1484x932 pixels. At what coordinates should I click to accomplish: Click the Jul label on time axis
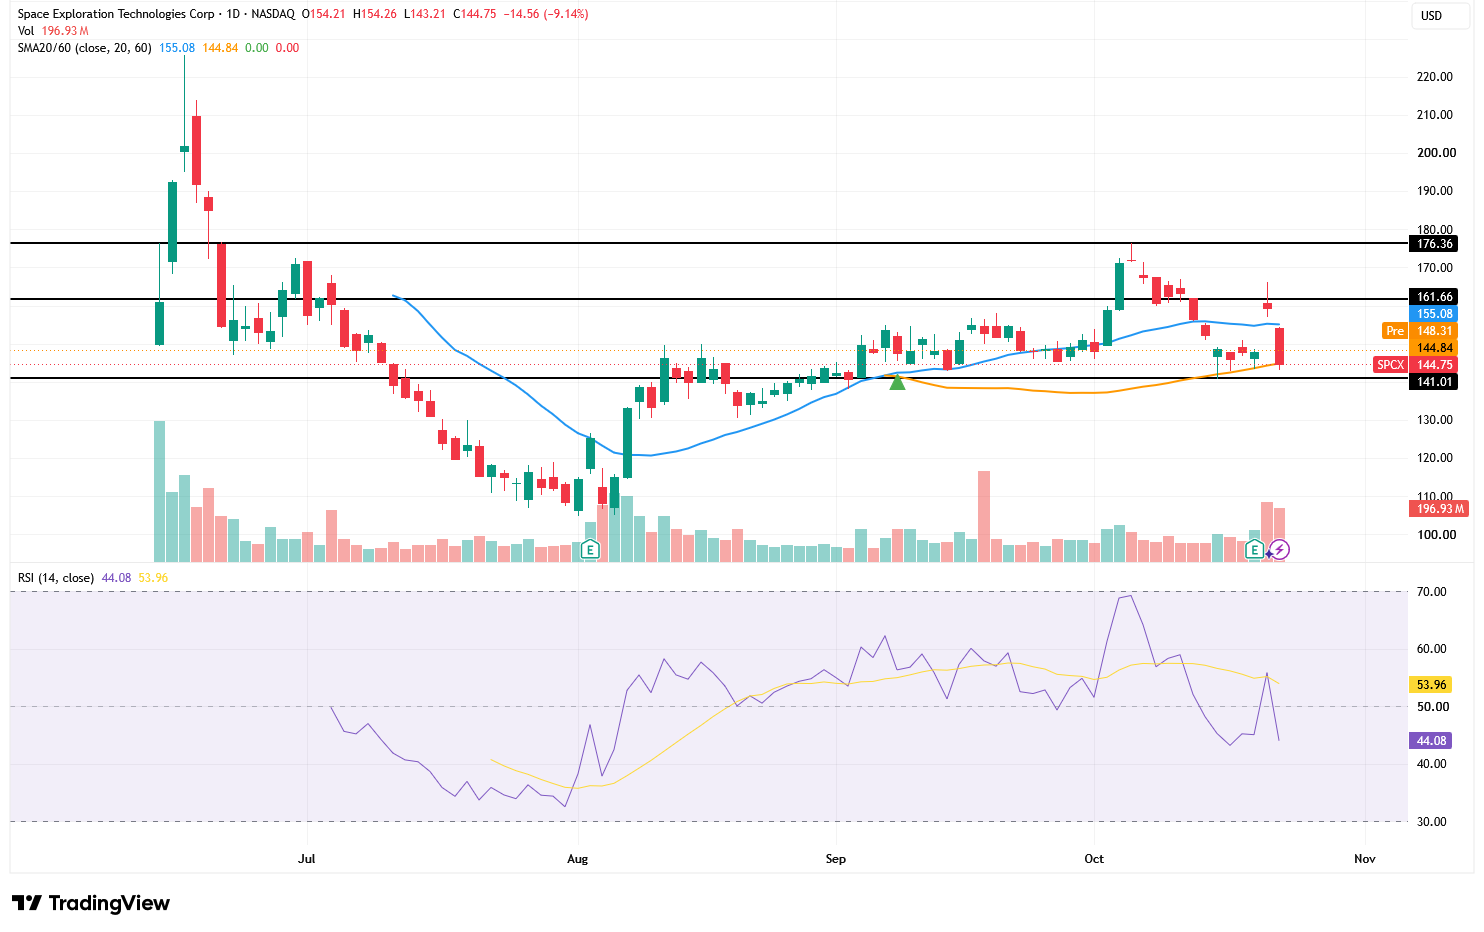307,859
